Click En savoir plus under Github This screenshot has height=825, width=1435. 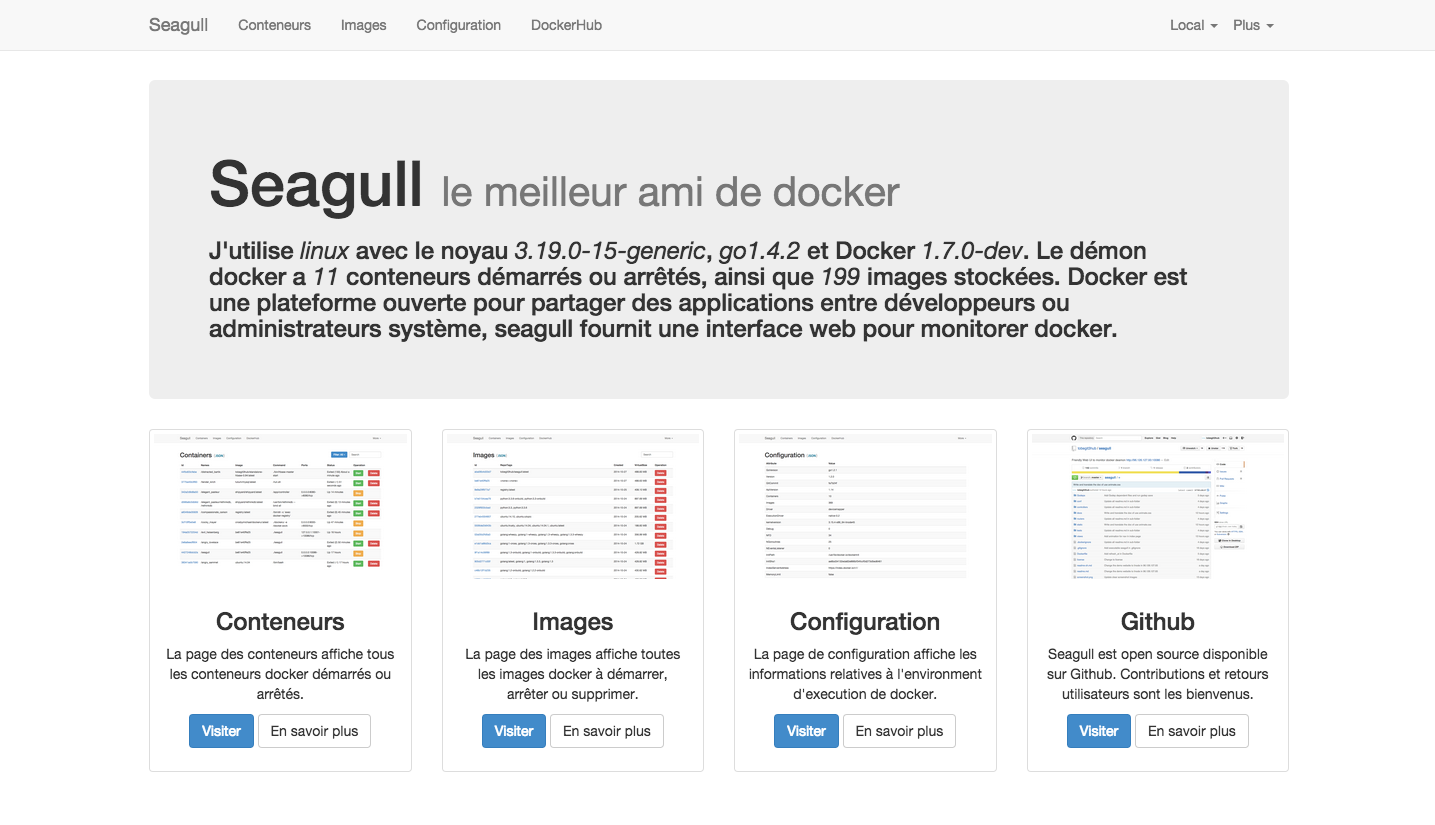pyautogui.click(x=1192, y=731)
